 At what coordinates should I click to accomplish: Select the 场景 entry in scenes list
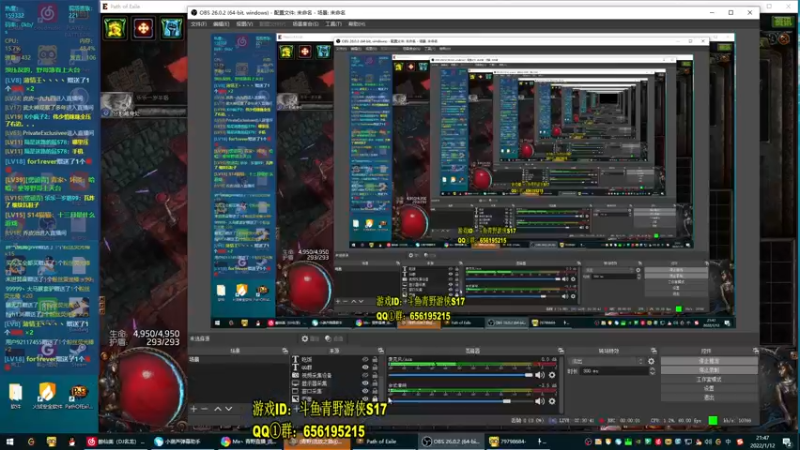(238, 359)
